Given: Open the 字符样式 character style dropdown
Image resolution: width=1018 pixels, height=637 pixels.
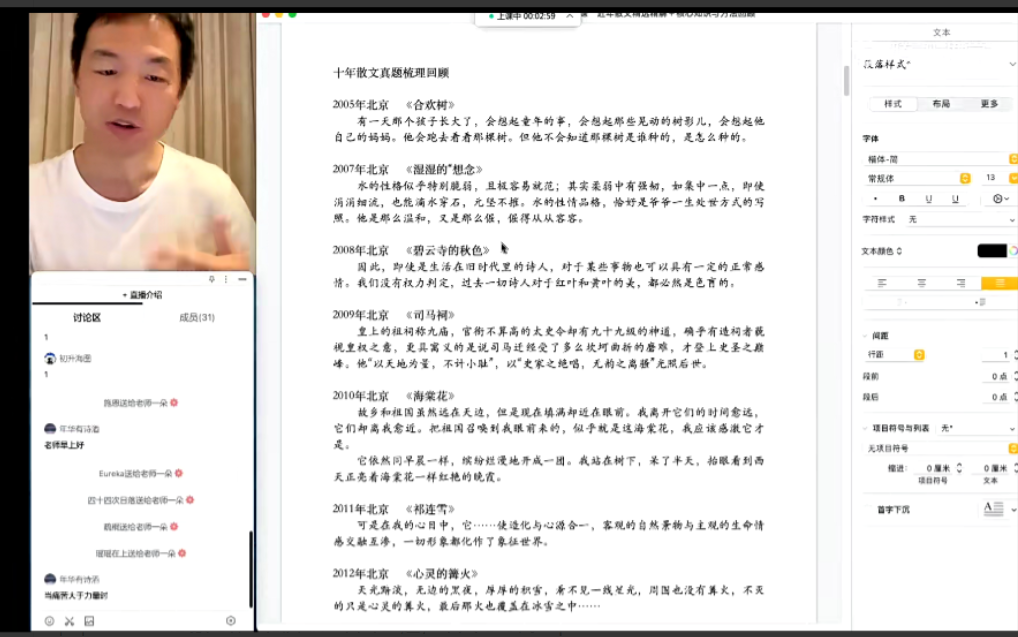Looking at the screenshot, I should [x=959, y=219].
